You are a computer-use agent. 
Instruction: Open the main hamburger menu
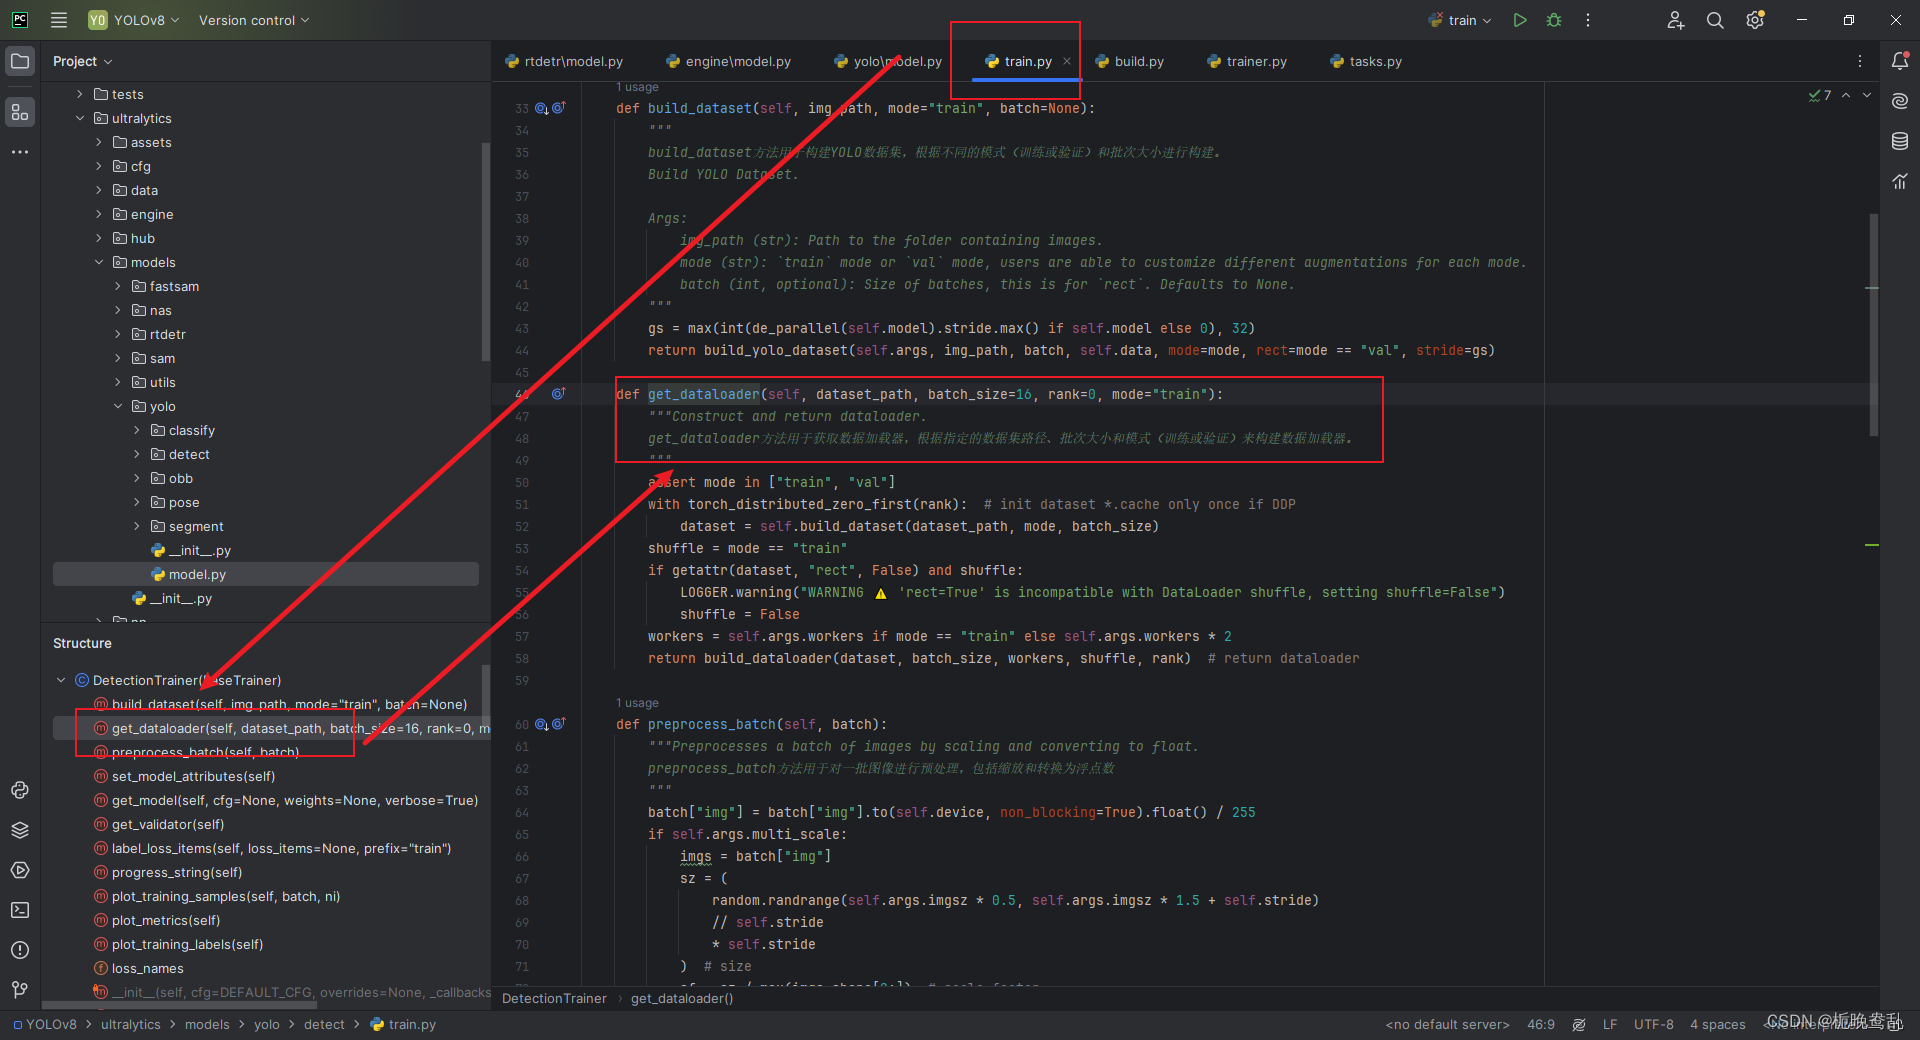point(59,20)
